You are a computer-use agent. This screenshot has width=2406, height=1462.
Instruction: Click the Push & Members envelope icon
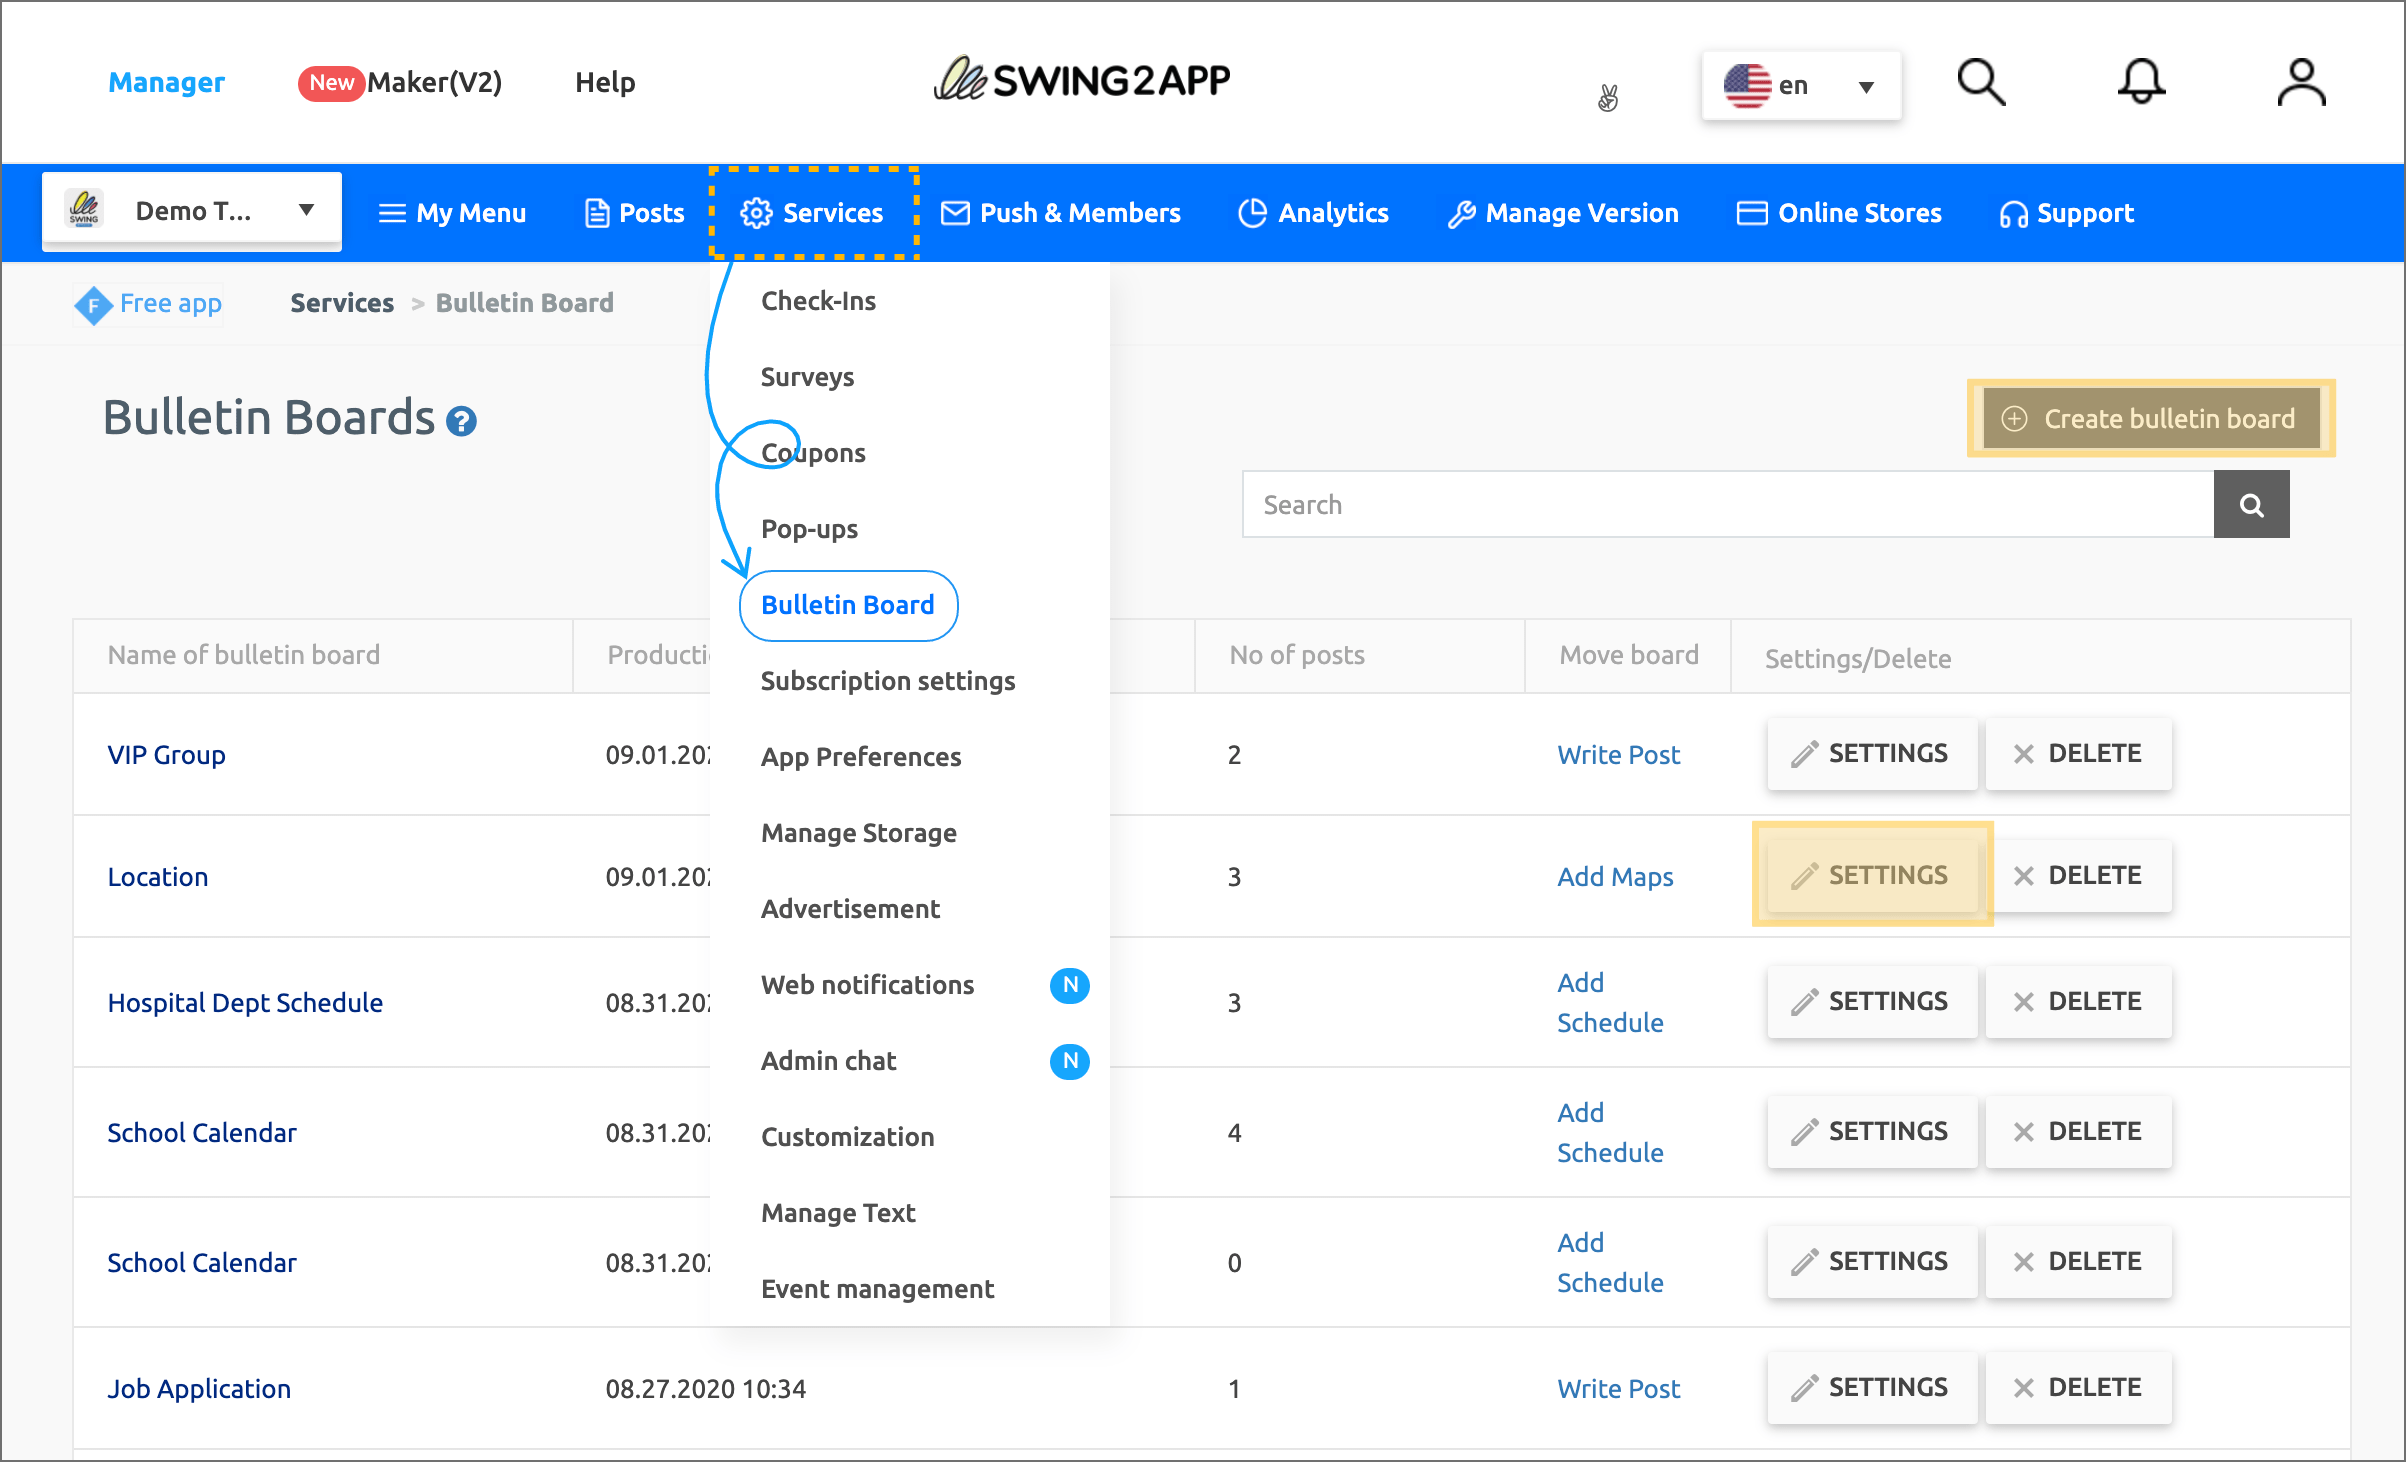point(955,212)
